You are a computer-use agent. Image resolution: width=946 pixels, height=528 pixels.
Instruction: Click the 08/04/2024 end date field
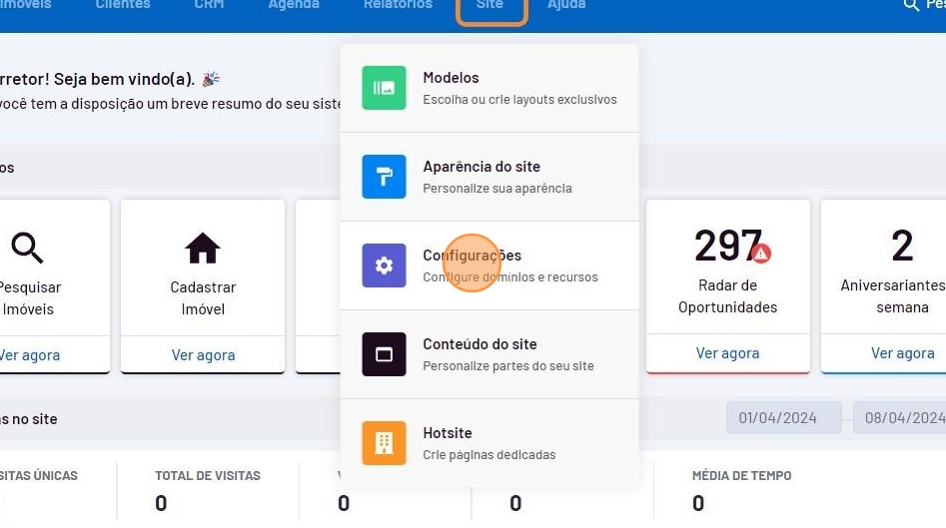coord(904,418)
